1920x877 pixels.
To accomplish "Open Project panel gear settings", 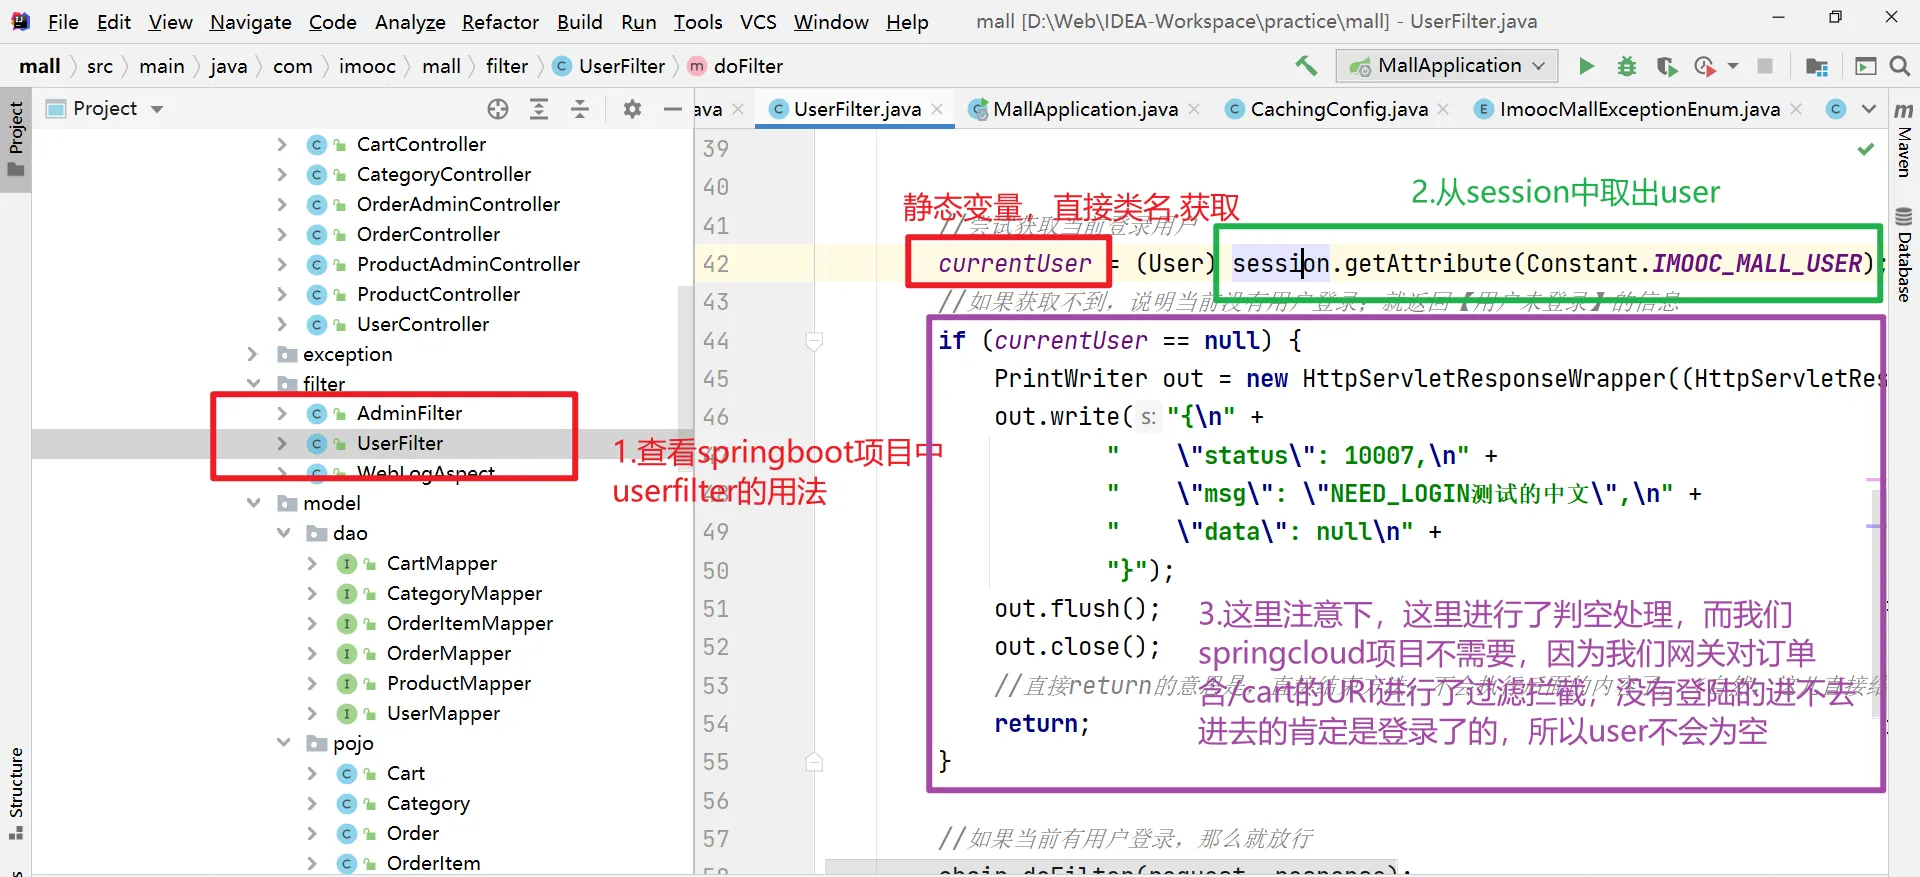I will (x=632, y=109).
